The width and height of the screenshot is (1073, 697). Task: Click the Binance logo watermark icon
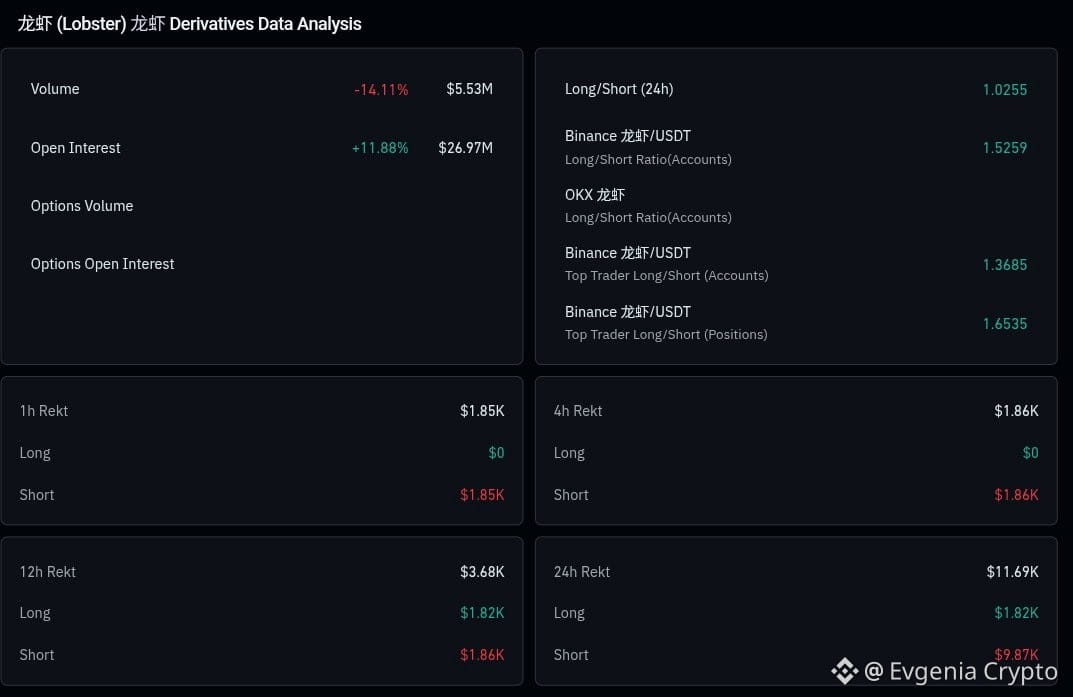844,671
